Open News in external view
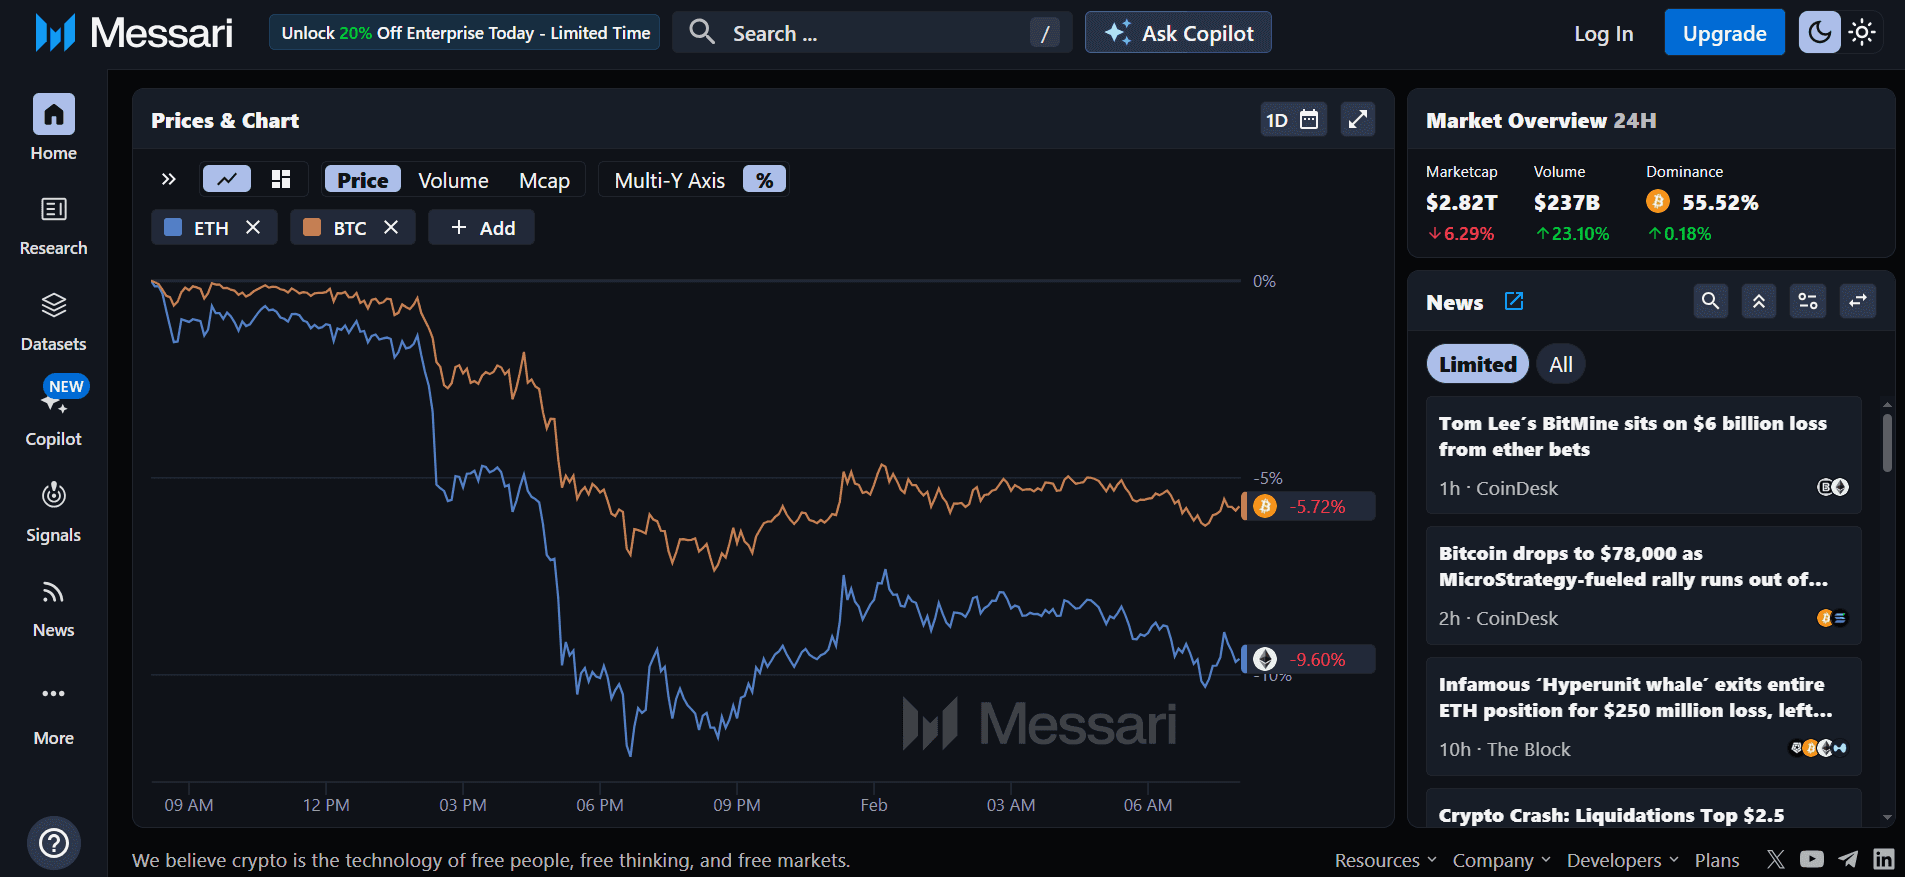The height and width of the screenshot is (877, 1905). point(1514,301)
